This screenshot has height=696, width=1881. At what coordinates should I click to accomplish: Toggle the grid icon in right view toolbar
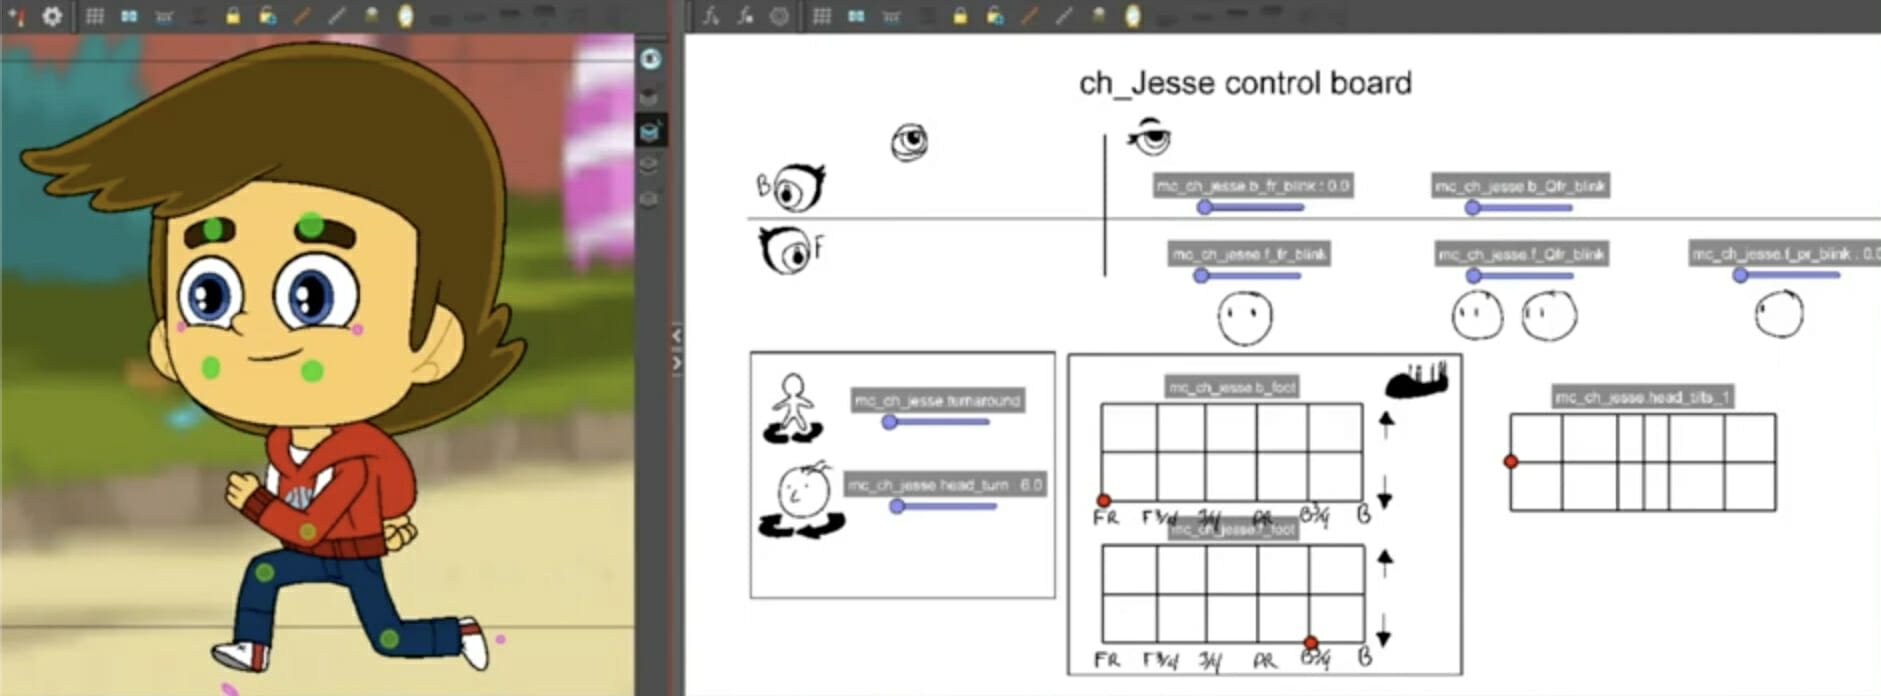coord(821,16)
